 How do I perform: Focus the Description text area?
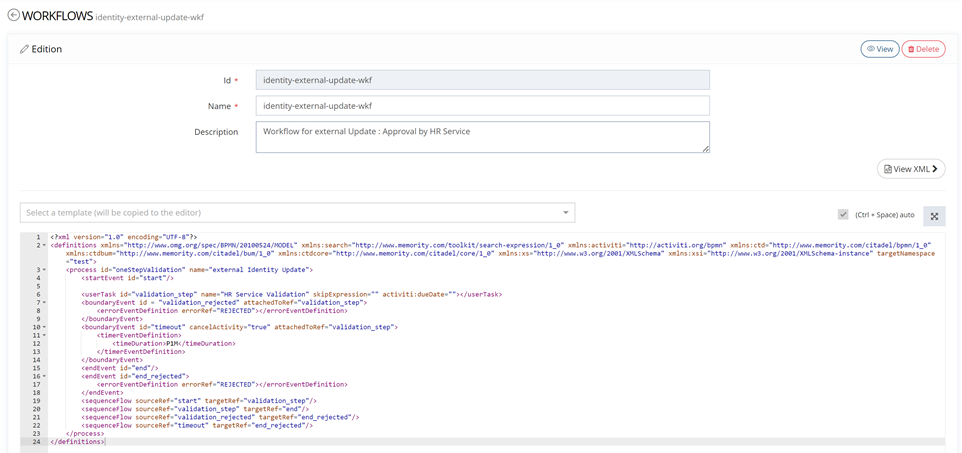click(x=482, y=137)
